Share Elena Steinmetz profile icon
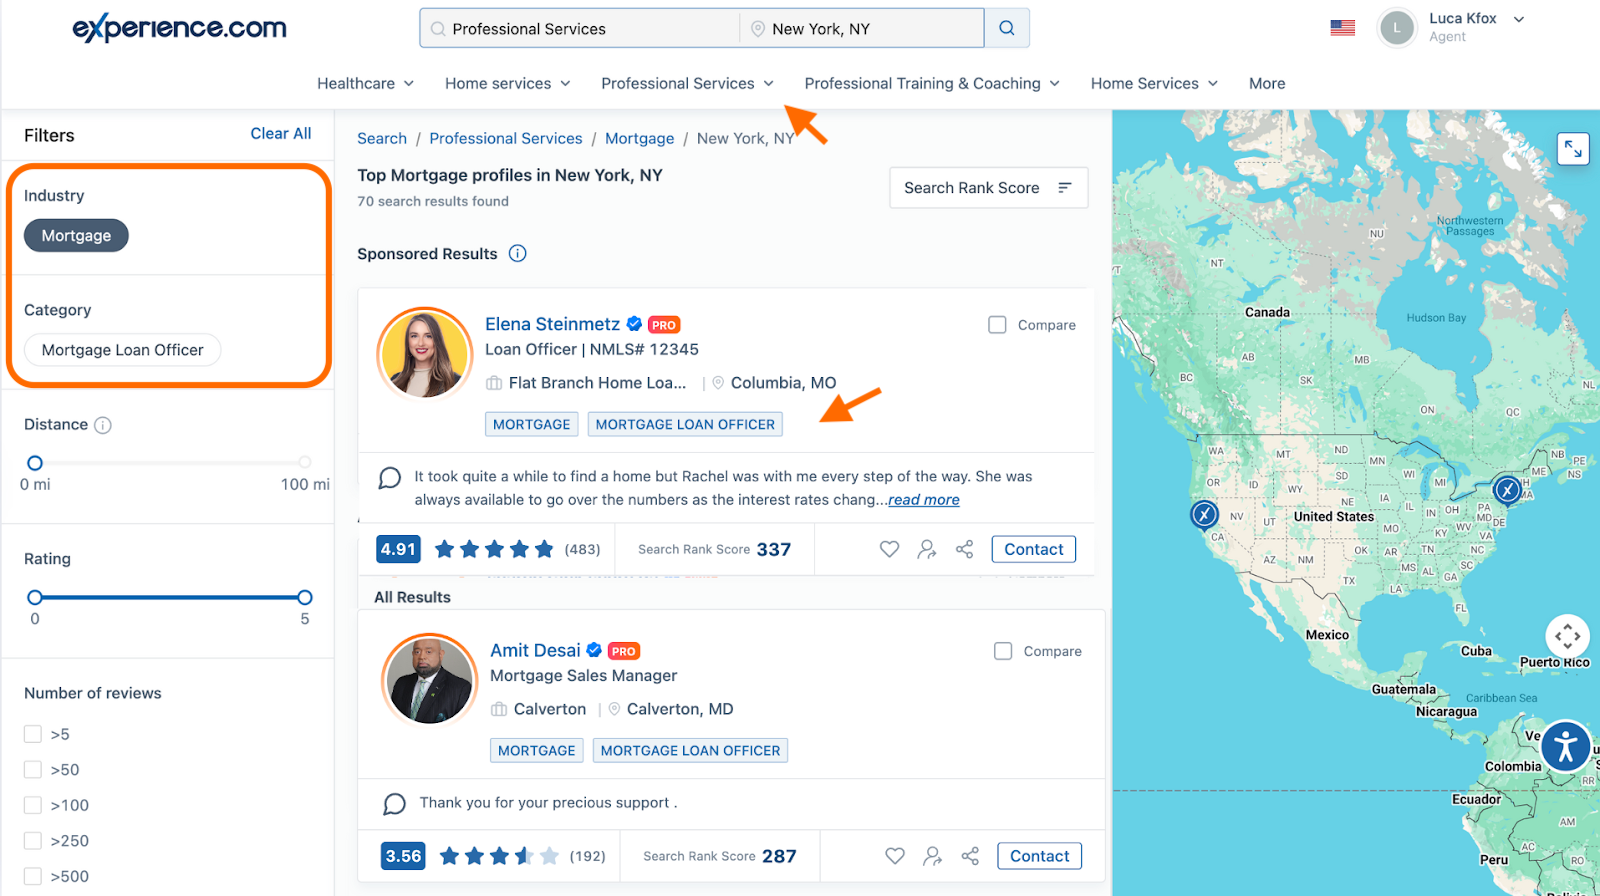The width and height of the screenshot is (1600, 896). (964, 549)
